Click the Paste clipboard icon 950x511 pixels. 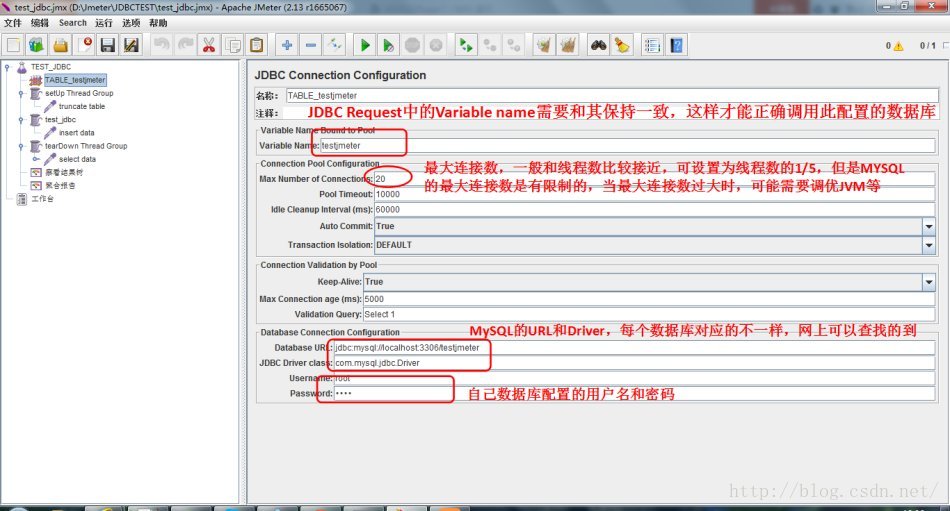pos(256,45)
